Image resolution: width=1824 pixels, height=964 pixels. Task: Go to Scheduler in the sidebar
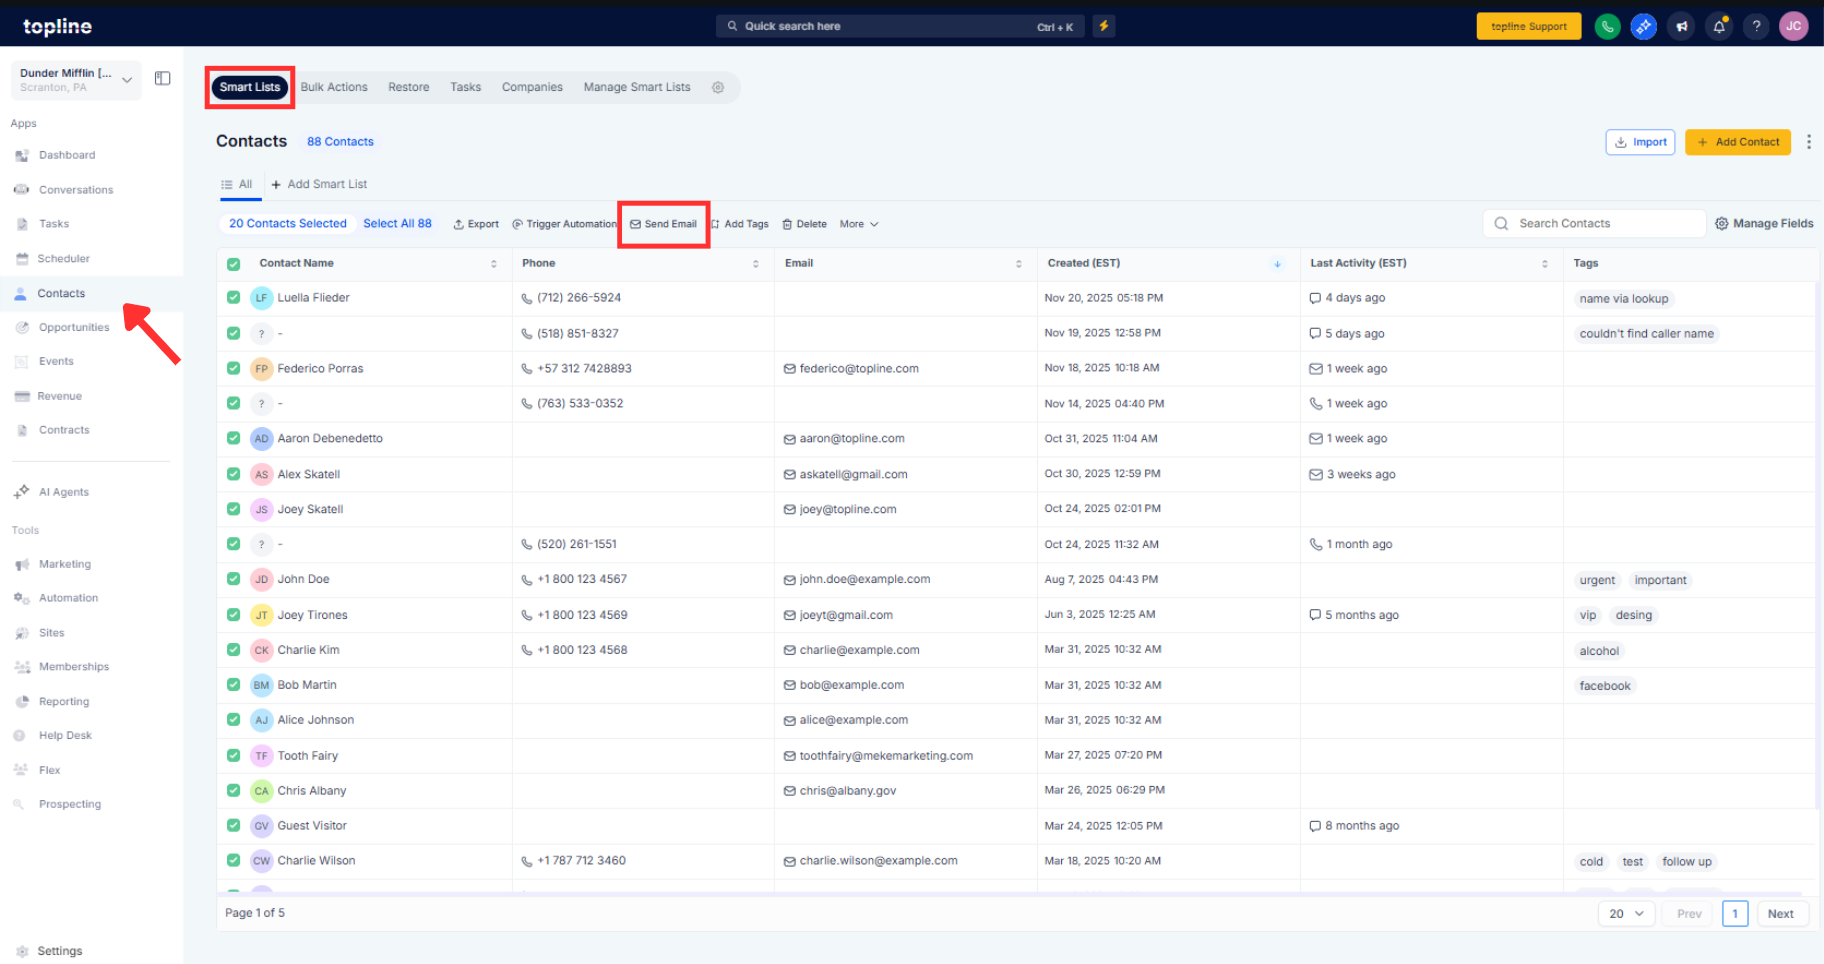(x=64, y=259)
